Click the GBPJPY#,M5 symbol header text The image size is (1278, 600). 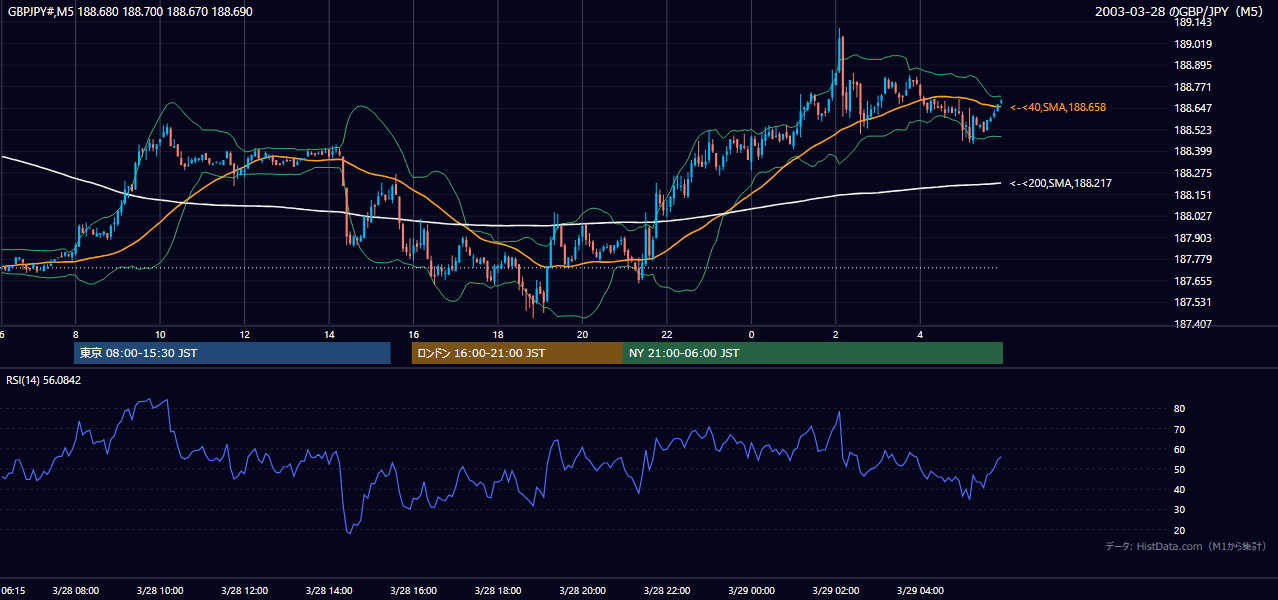click(130, 12)
